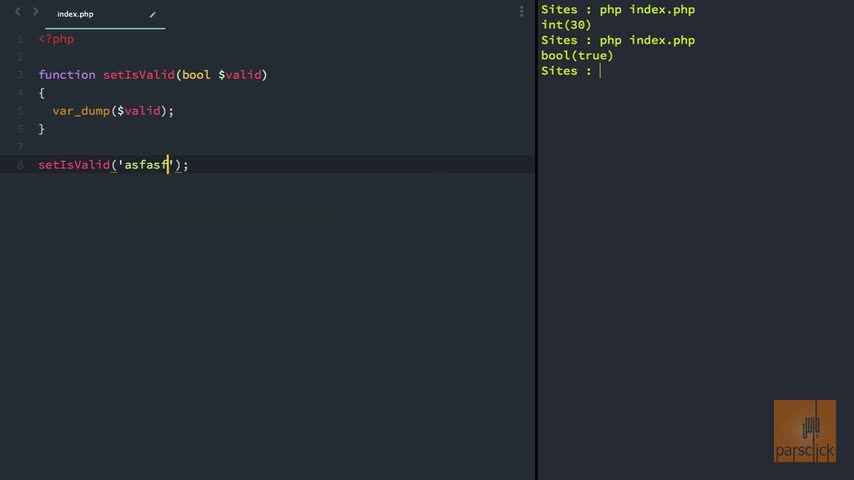Click line number 8 in the gutter
854x480 pixels.
pos(20,164)
